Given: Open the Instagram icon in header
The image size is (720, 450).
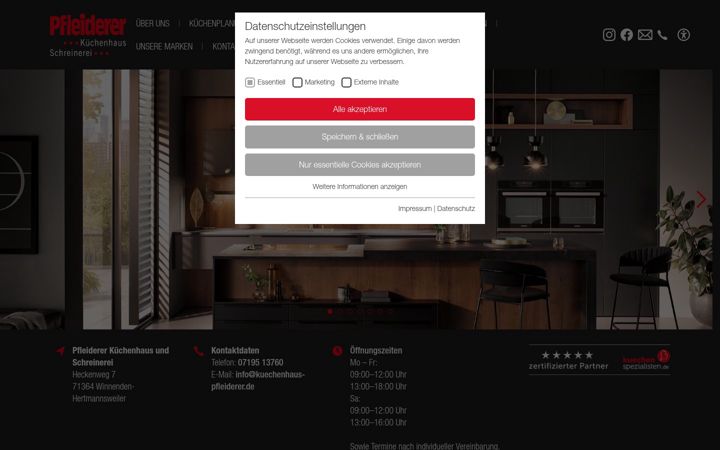Looking at the screenshot, I should 609,35.
